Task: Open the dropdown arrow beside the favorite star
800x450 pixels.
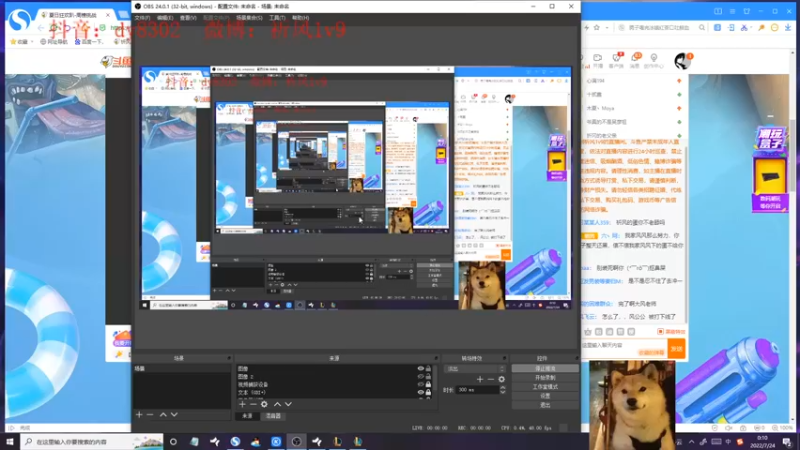Action: pos(607,28)
